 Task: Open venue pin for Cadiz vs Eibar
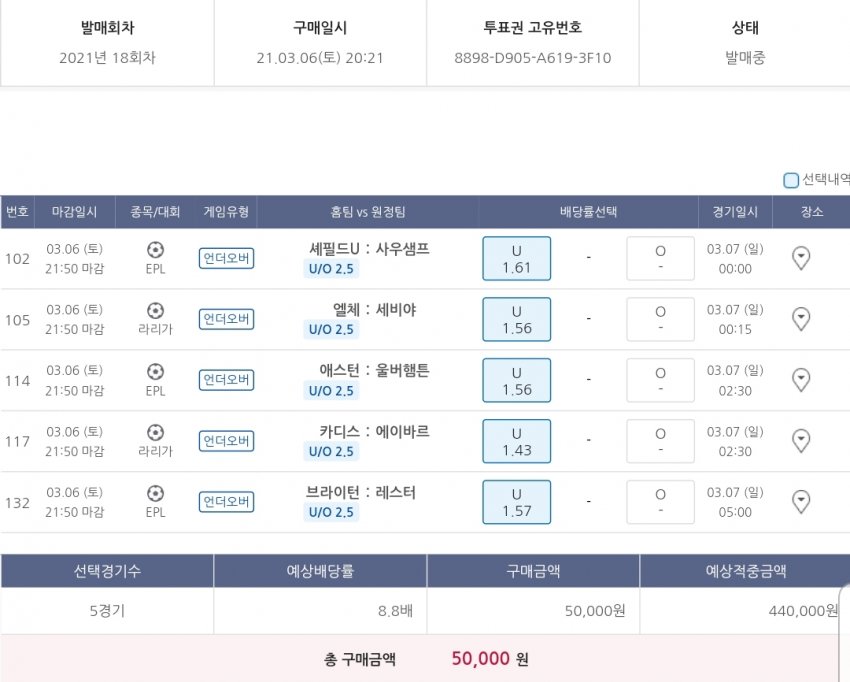point(800,441)
